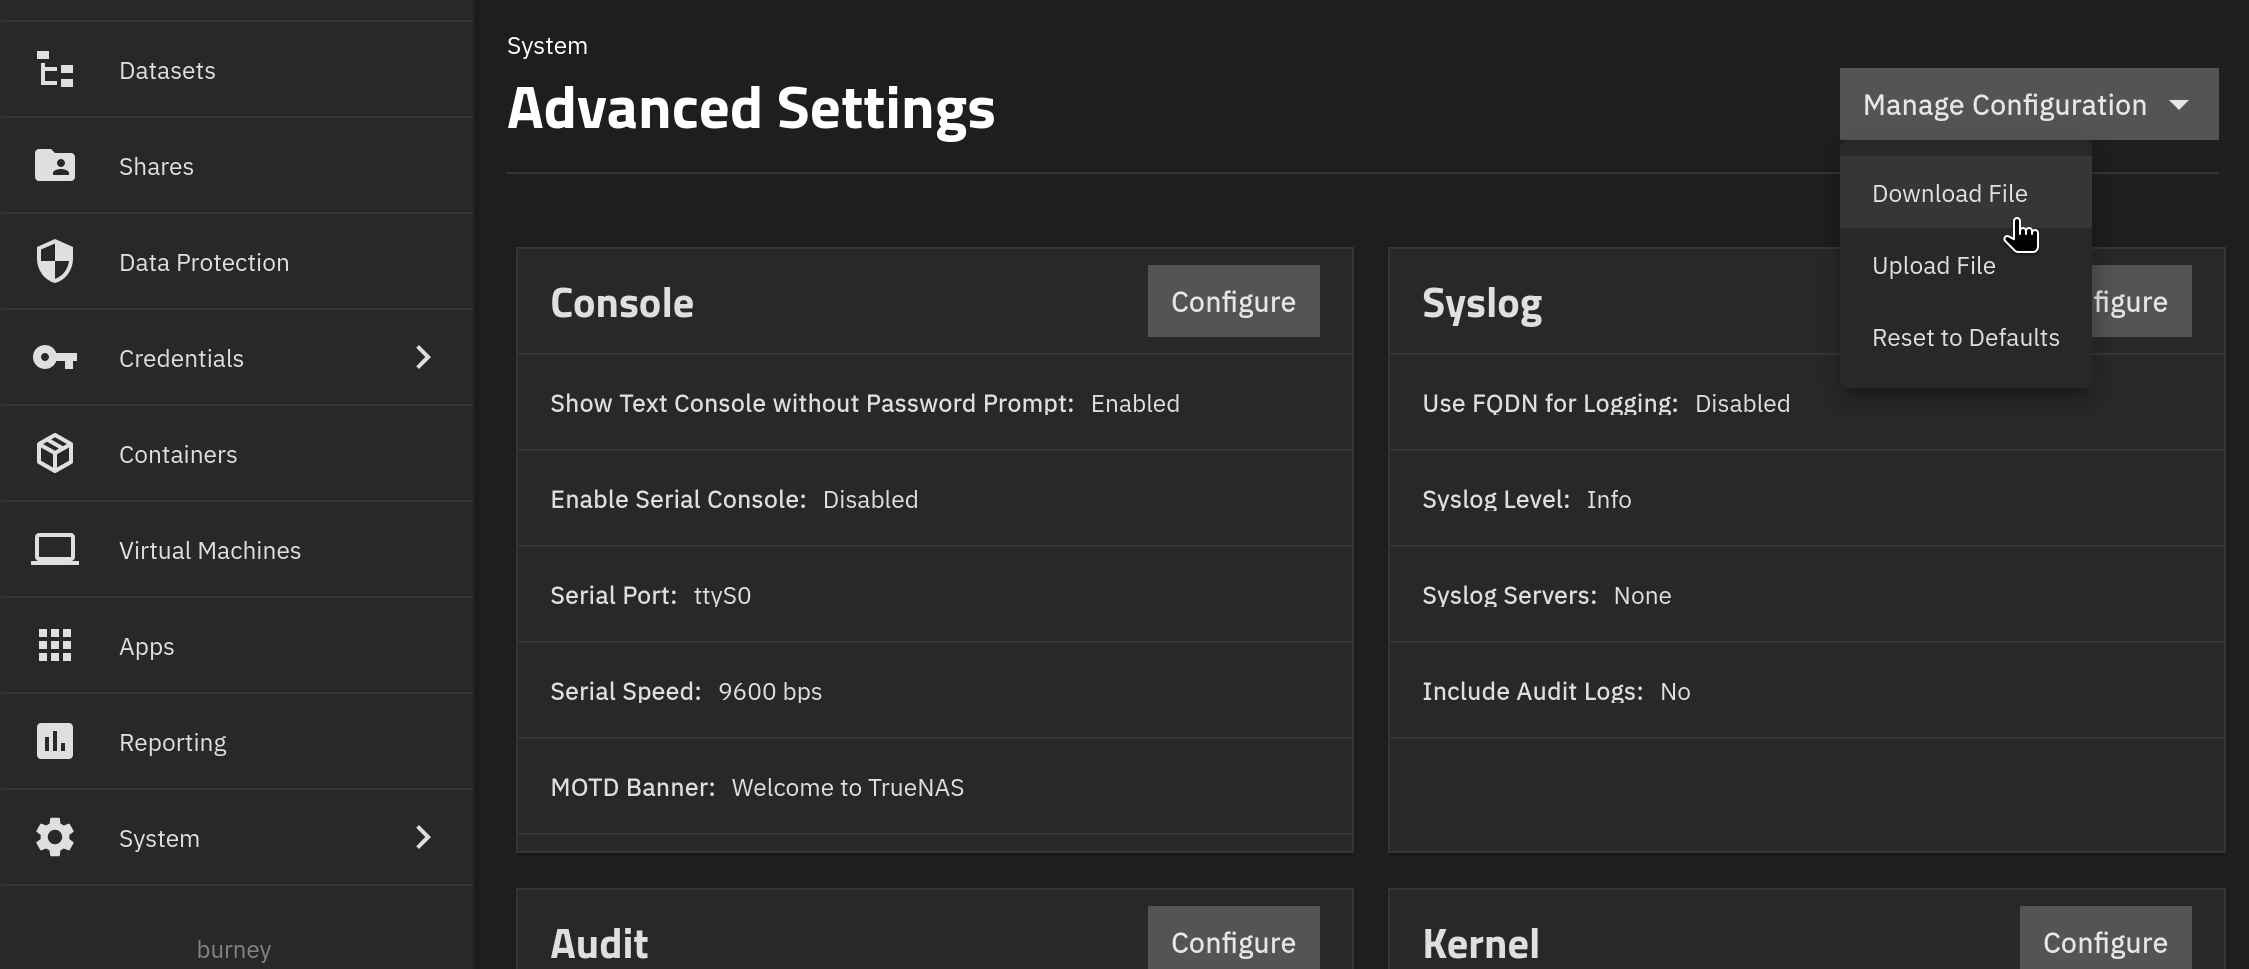The height and width of the screenshot is (969, 2249).
Task: Open the Datasets tree icon
Action: point(55,70)
